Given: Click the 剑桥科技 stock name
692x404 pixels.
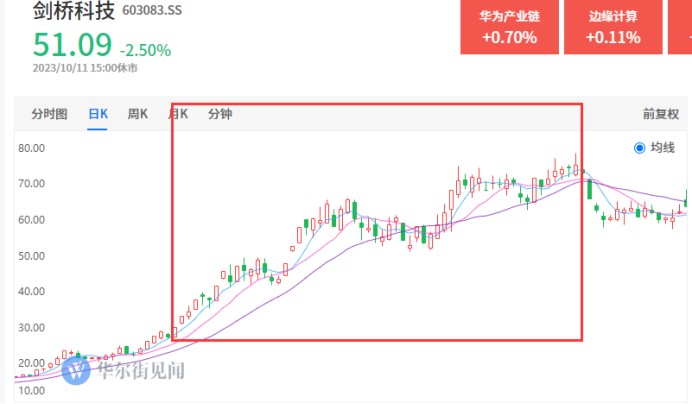Looking at the screenshot, I should 70,14.
